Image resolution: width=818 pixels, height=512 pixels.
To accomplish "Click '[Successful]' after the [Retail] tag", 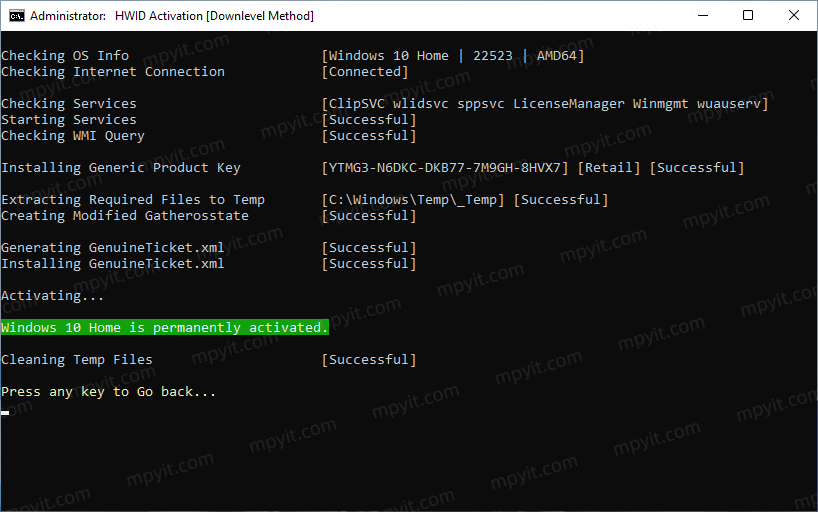I will pyautogui.click(x=697, y=168).
